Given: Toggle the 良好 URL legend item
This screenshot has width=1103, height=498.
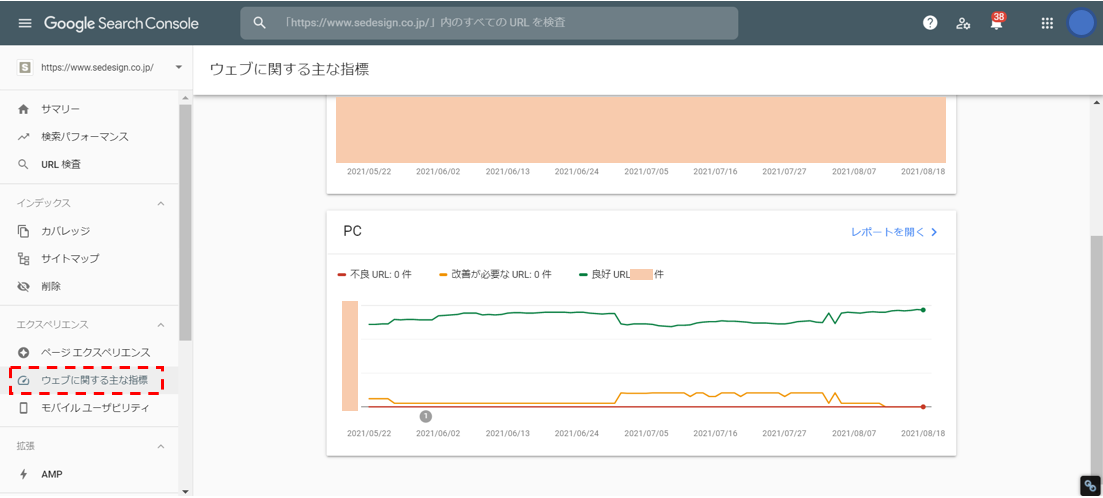Looking at the screenshot, I should 621,274.
